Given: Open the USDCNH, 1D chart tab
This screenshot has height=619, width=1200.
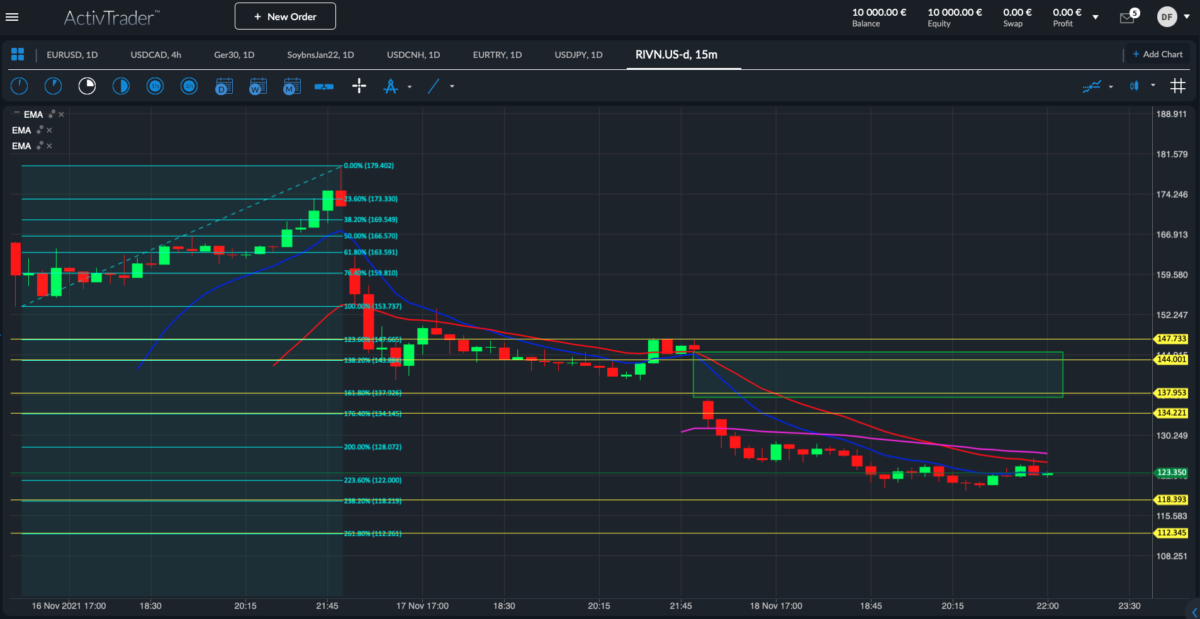Looking at the screenshot, I should pyautogui.click(x=413, y=54).
